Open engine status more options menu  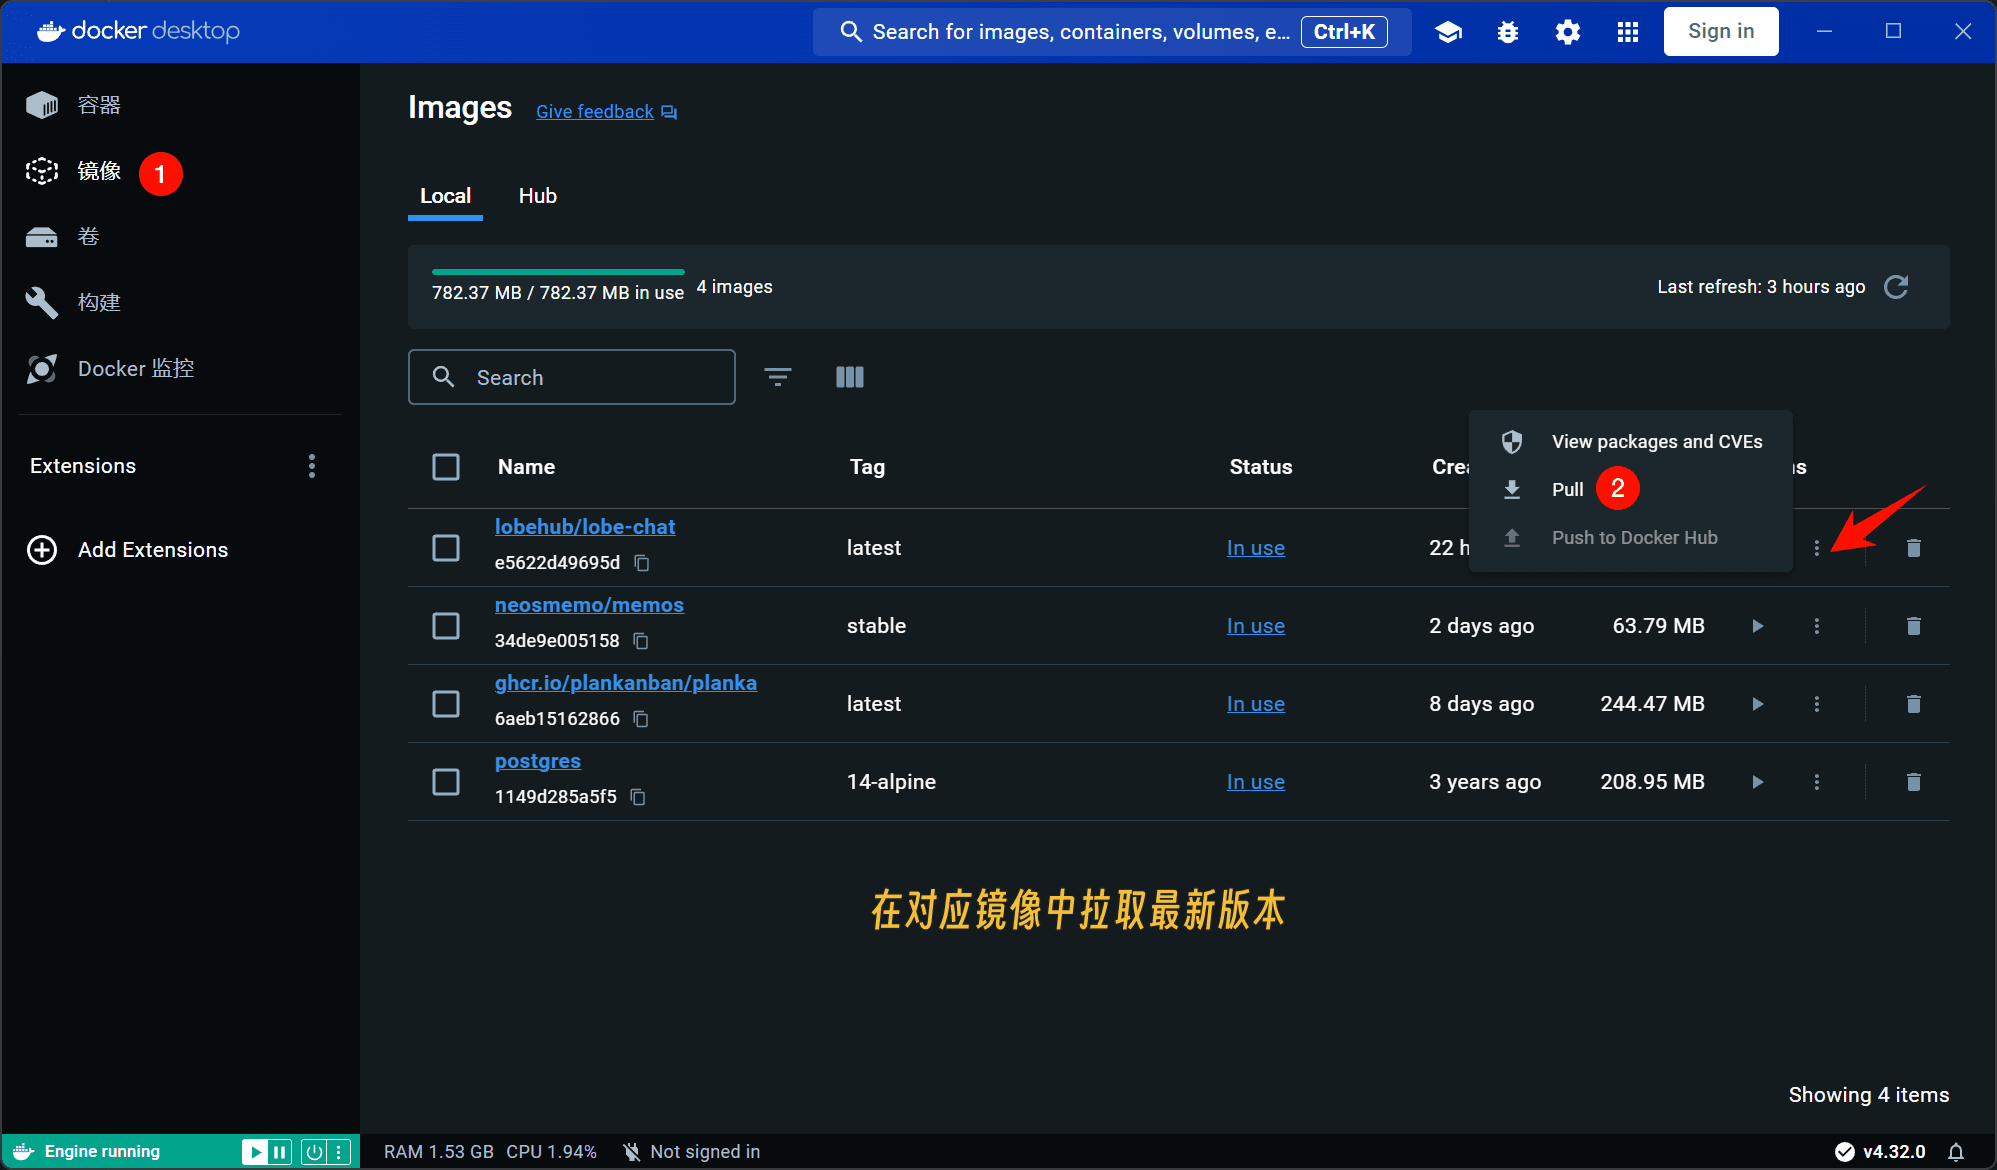click(340, 1152)
